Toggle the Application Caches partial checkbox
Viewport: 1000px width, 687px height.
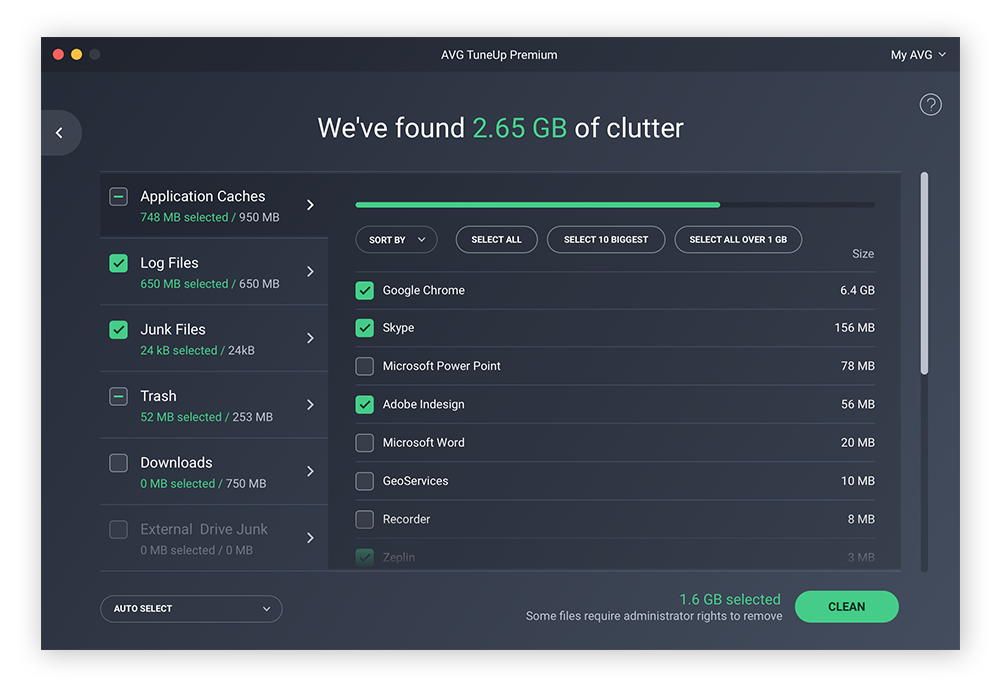[118, 196]
